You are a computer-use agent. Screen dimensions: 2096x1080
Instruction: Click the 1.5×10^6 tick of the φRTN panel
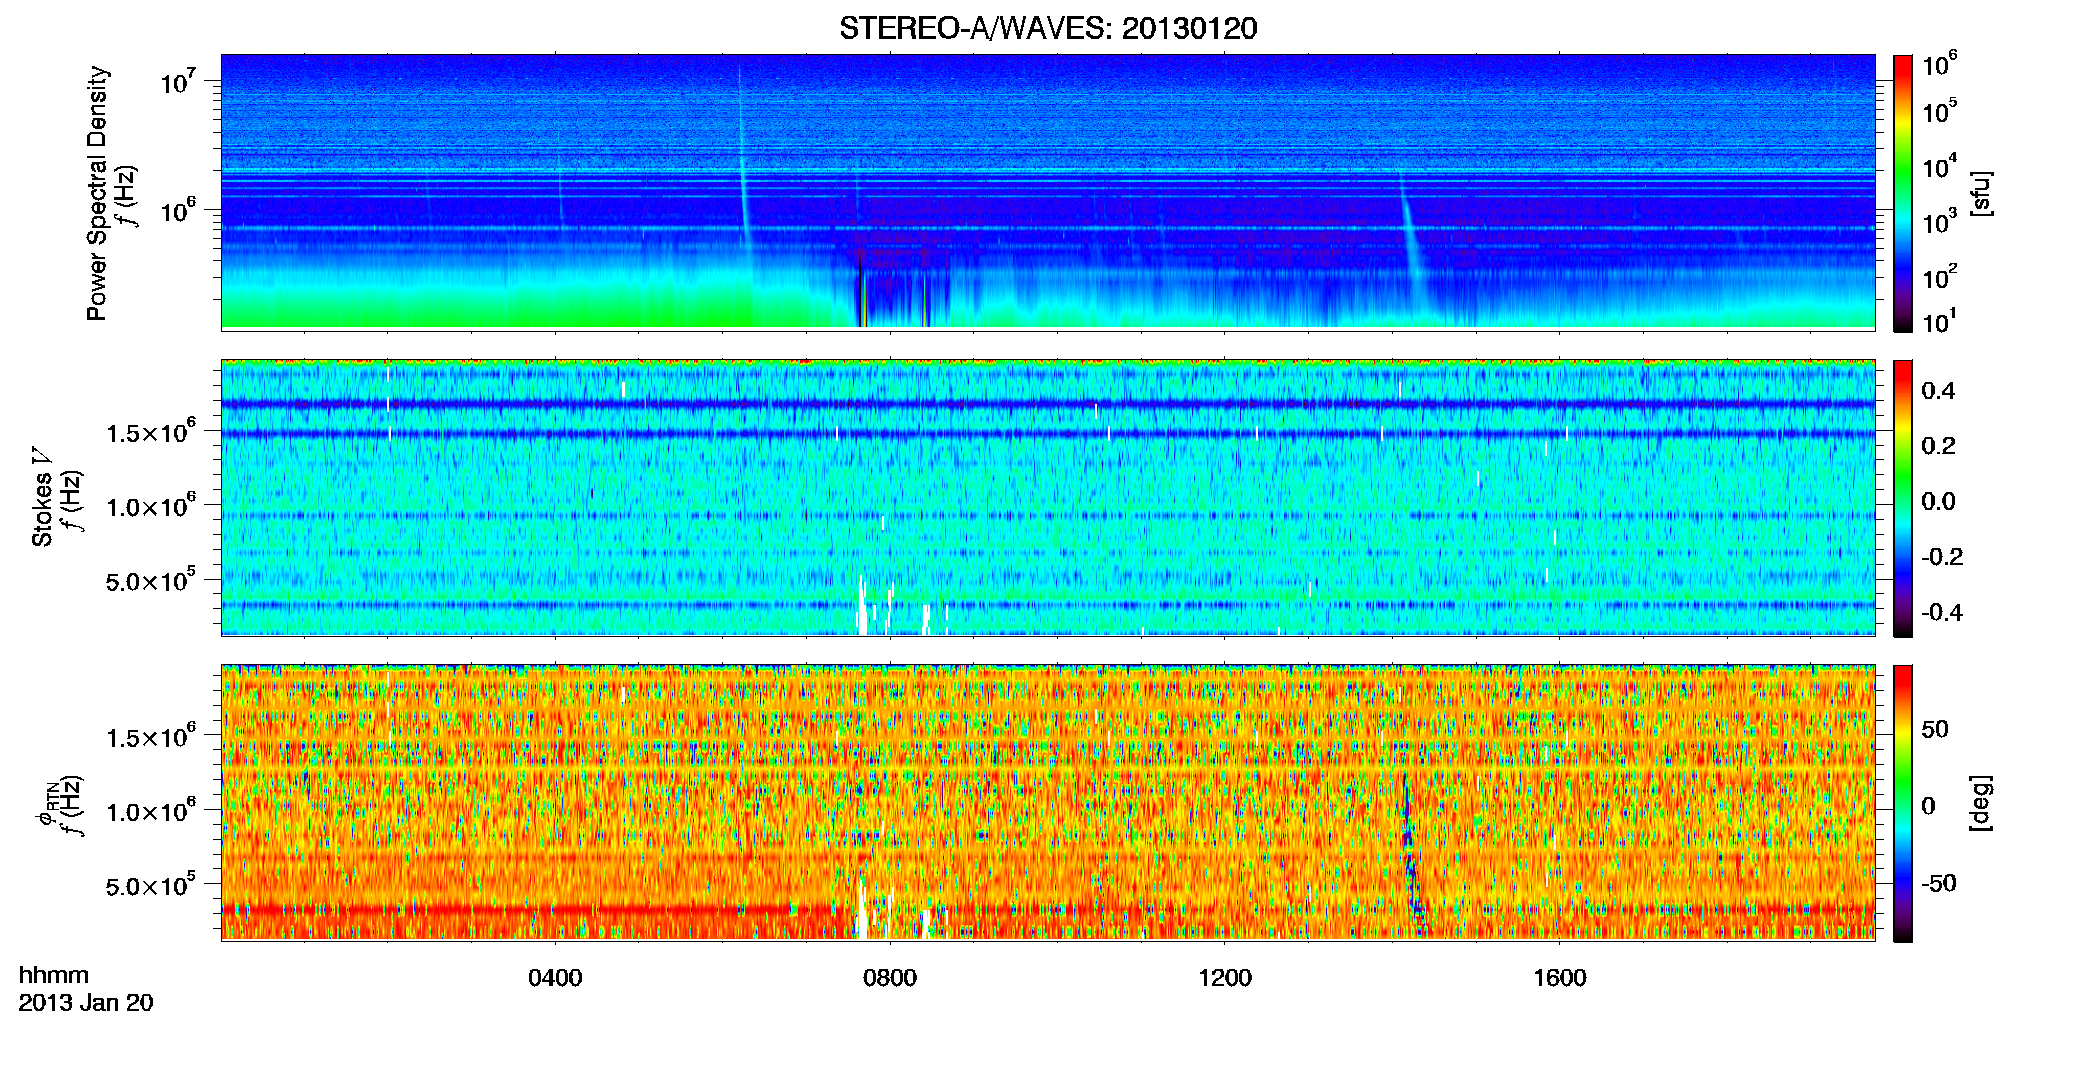tap(150, 737)
